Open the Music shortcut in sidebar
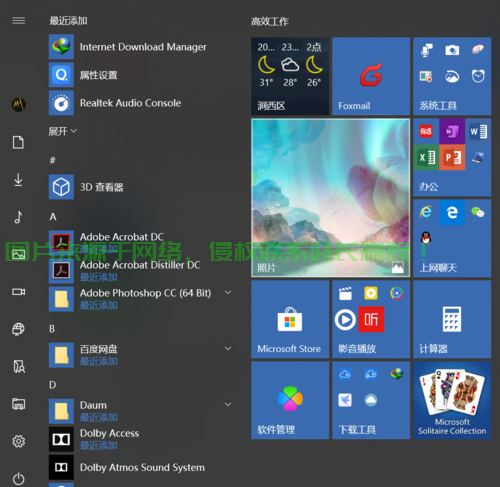Viewport: 500px width, 487px height. (x=18, y=217)
